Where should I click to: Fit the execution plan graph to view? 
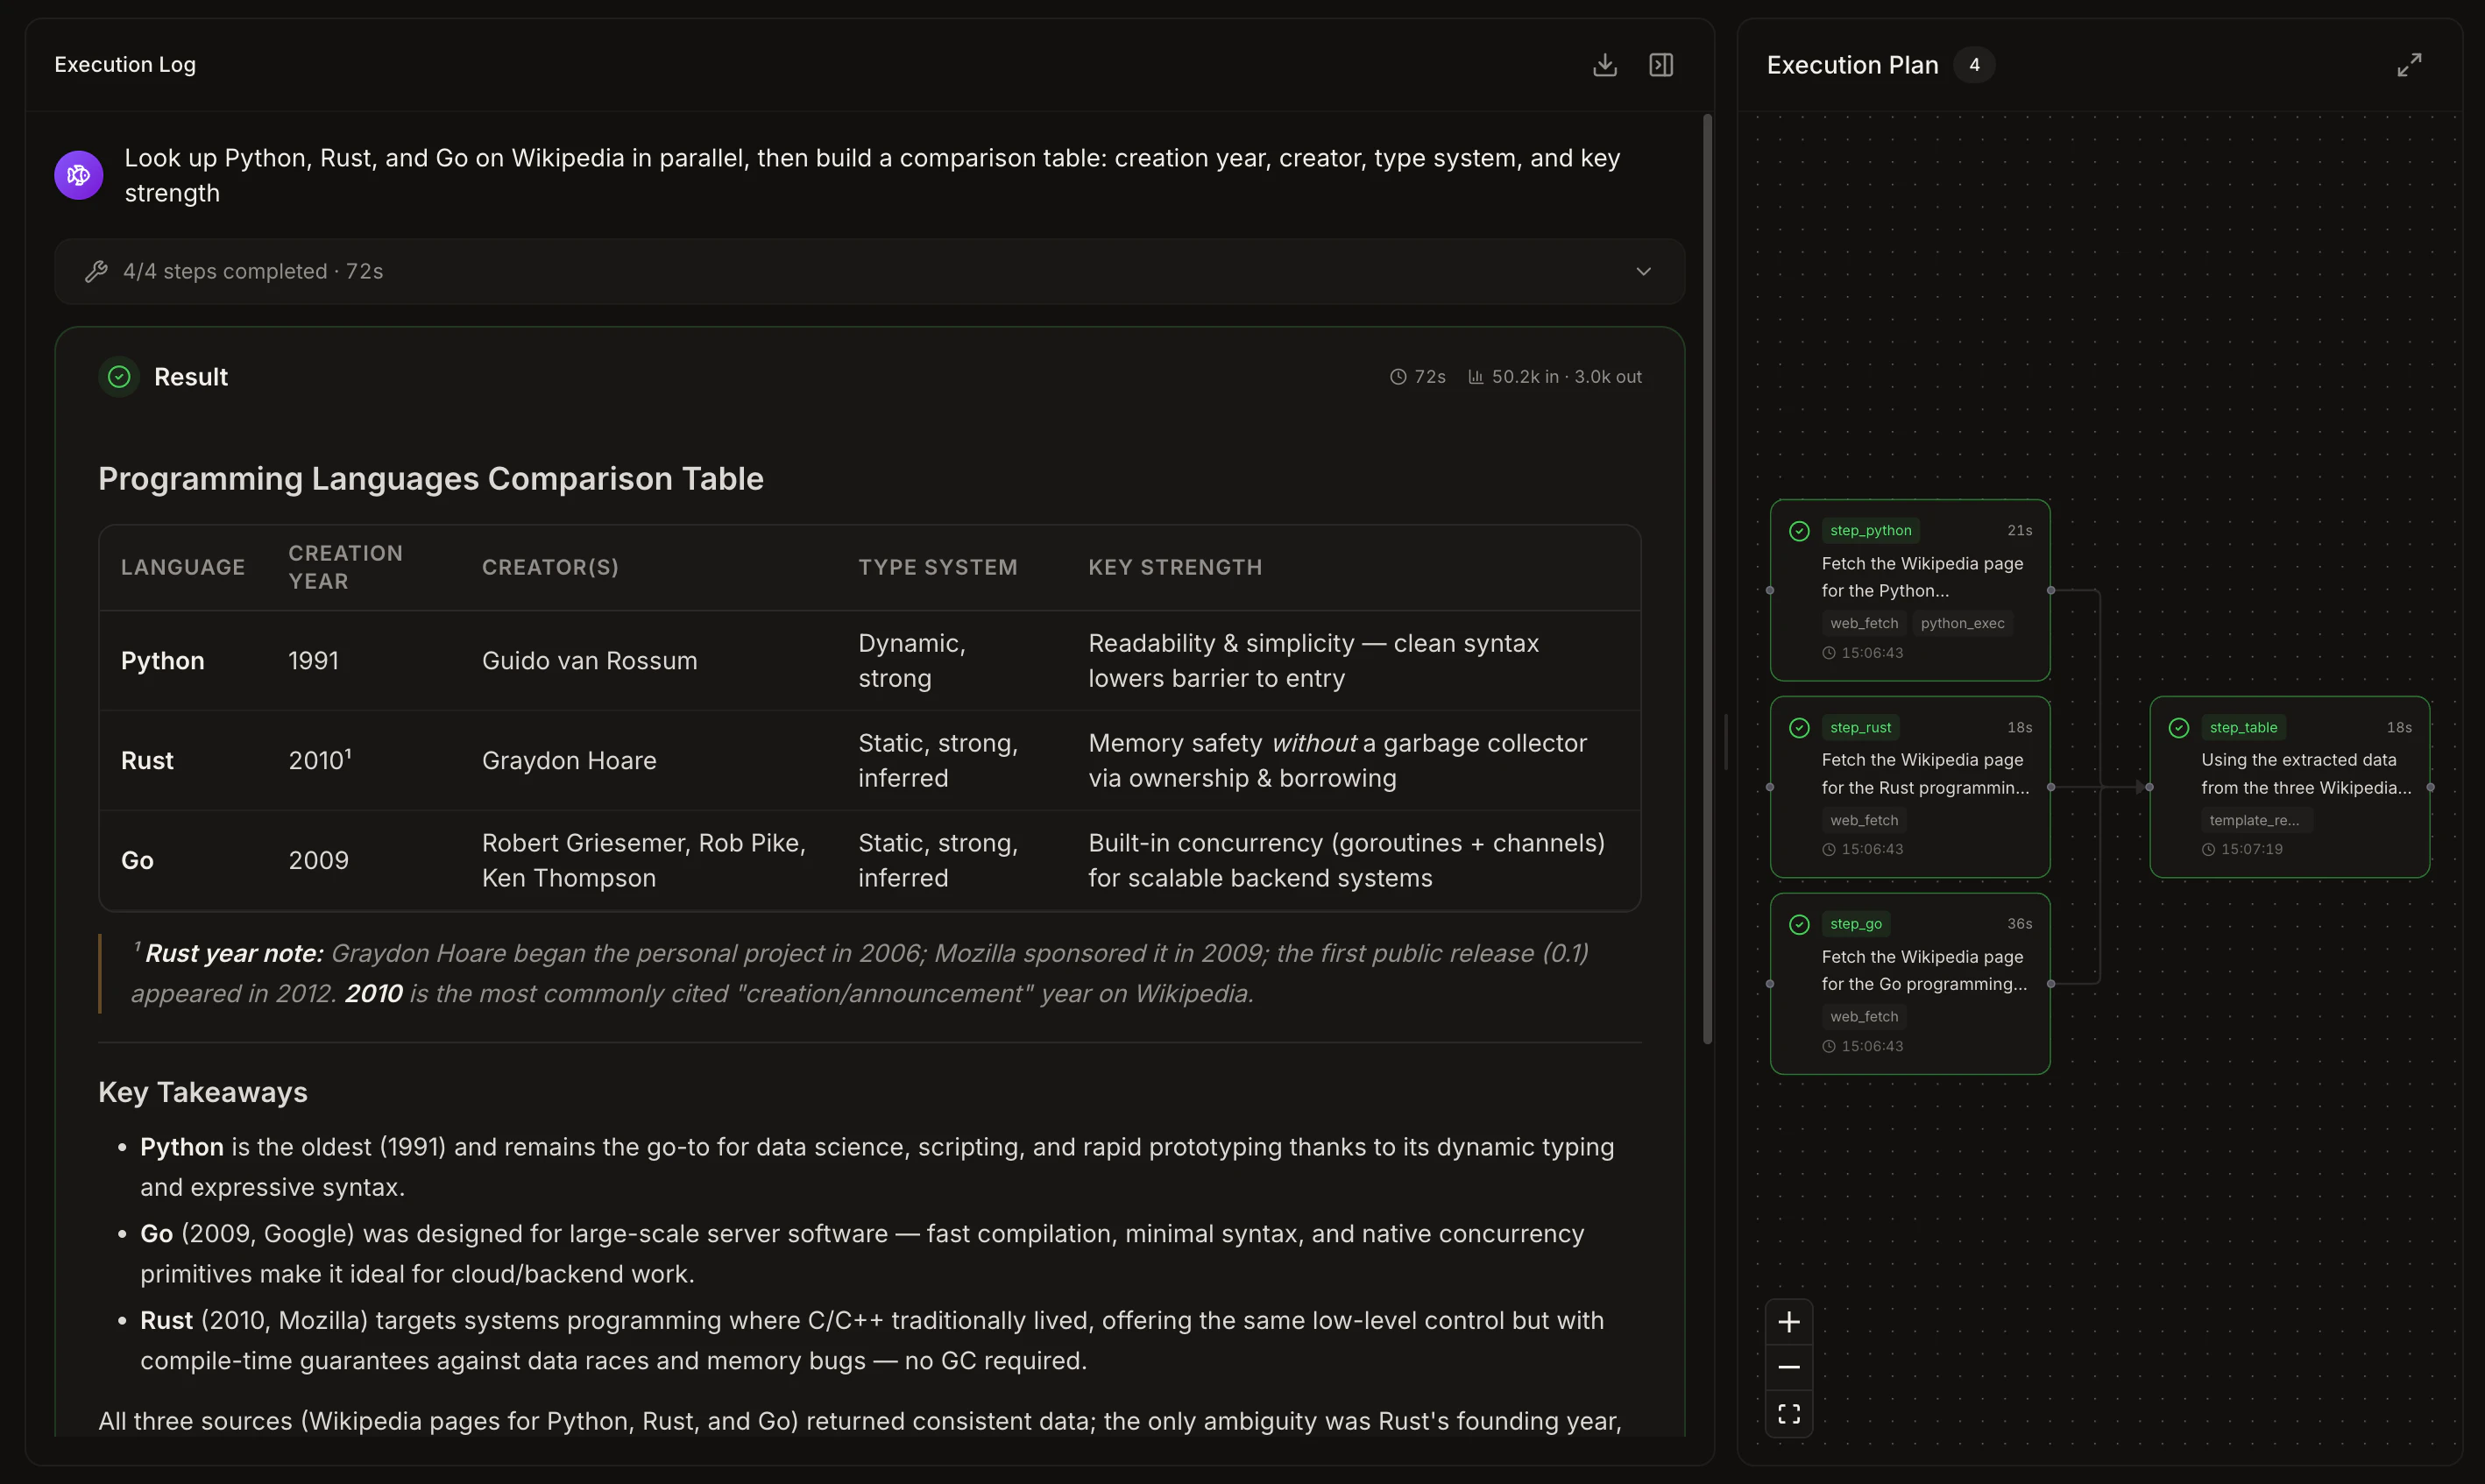click(x=1788, y=1413)
